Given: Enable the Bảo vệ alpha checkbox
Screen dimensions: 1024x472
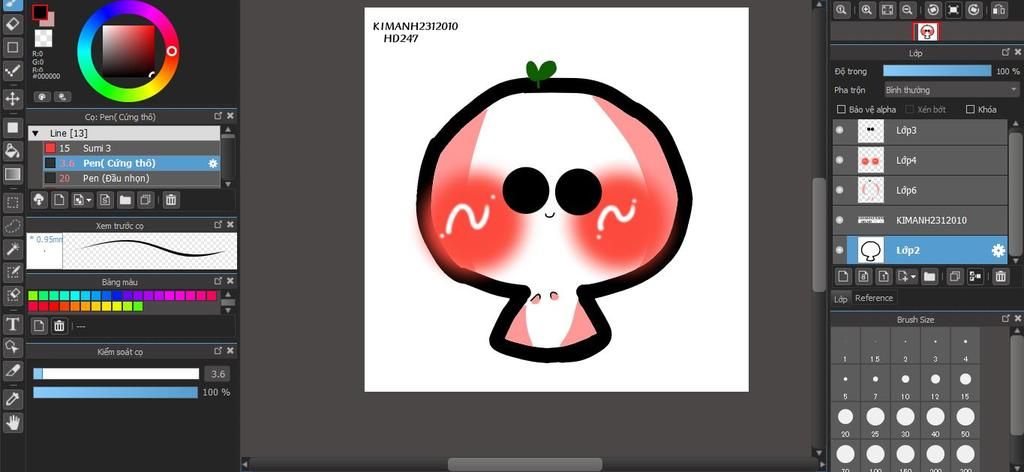Looking at the screenshot, I should click(841, 110).
